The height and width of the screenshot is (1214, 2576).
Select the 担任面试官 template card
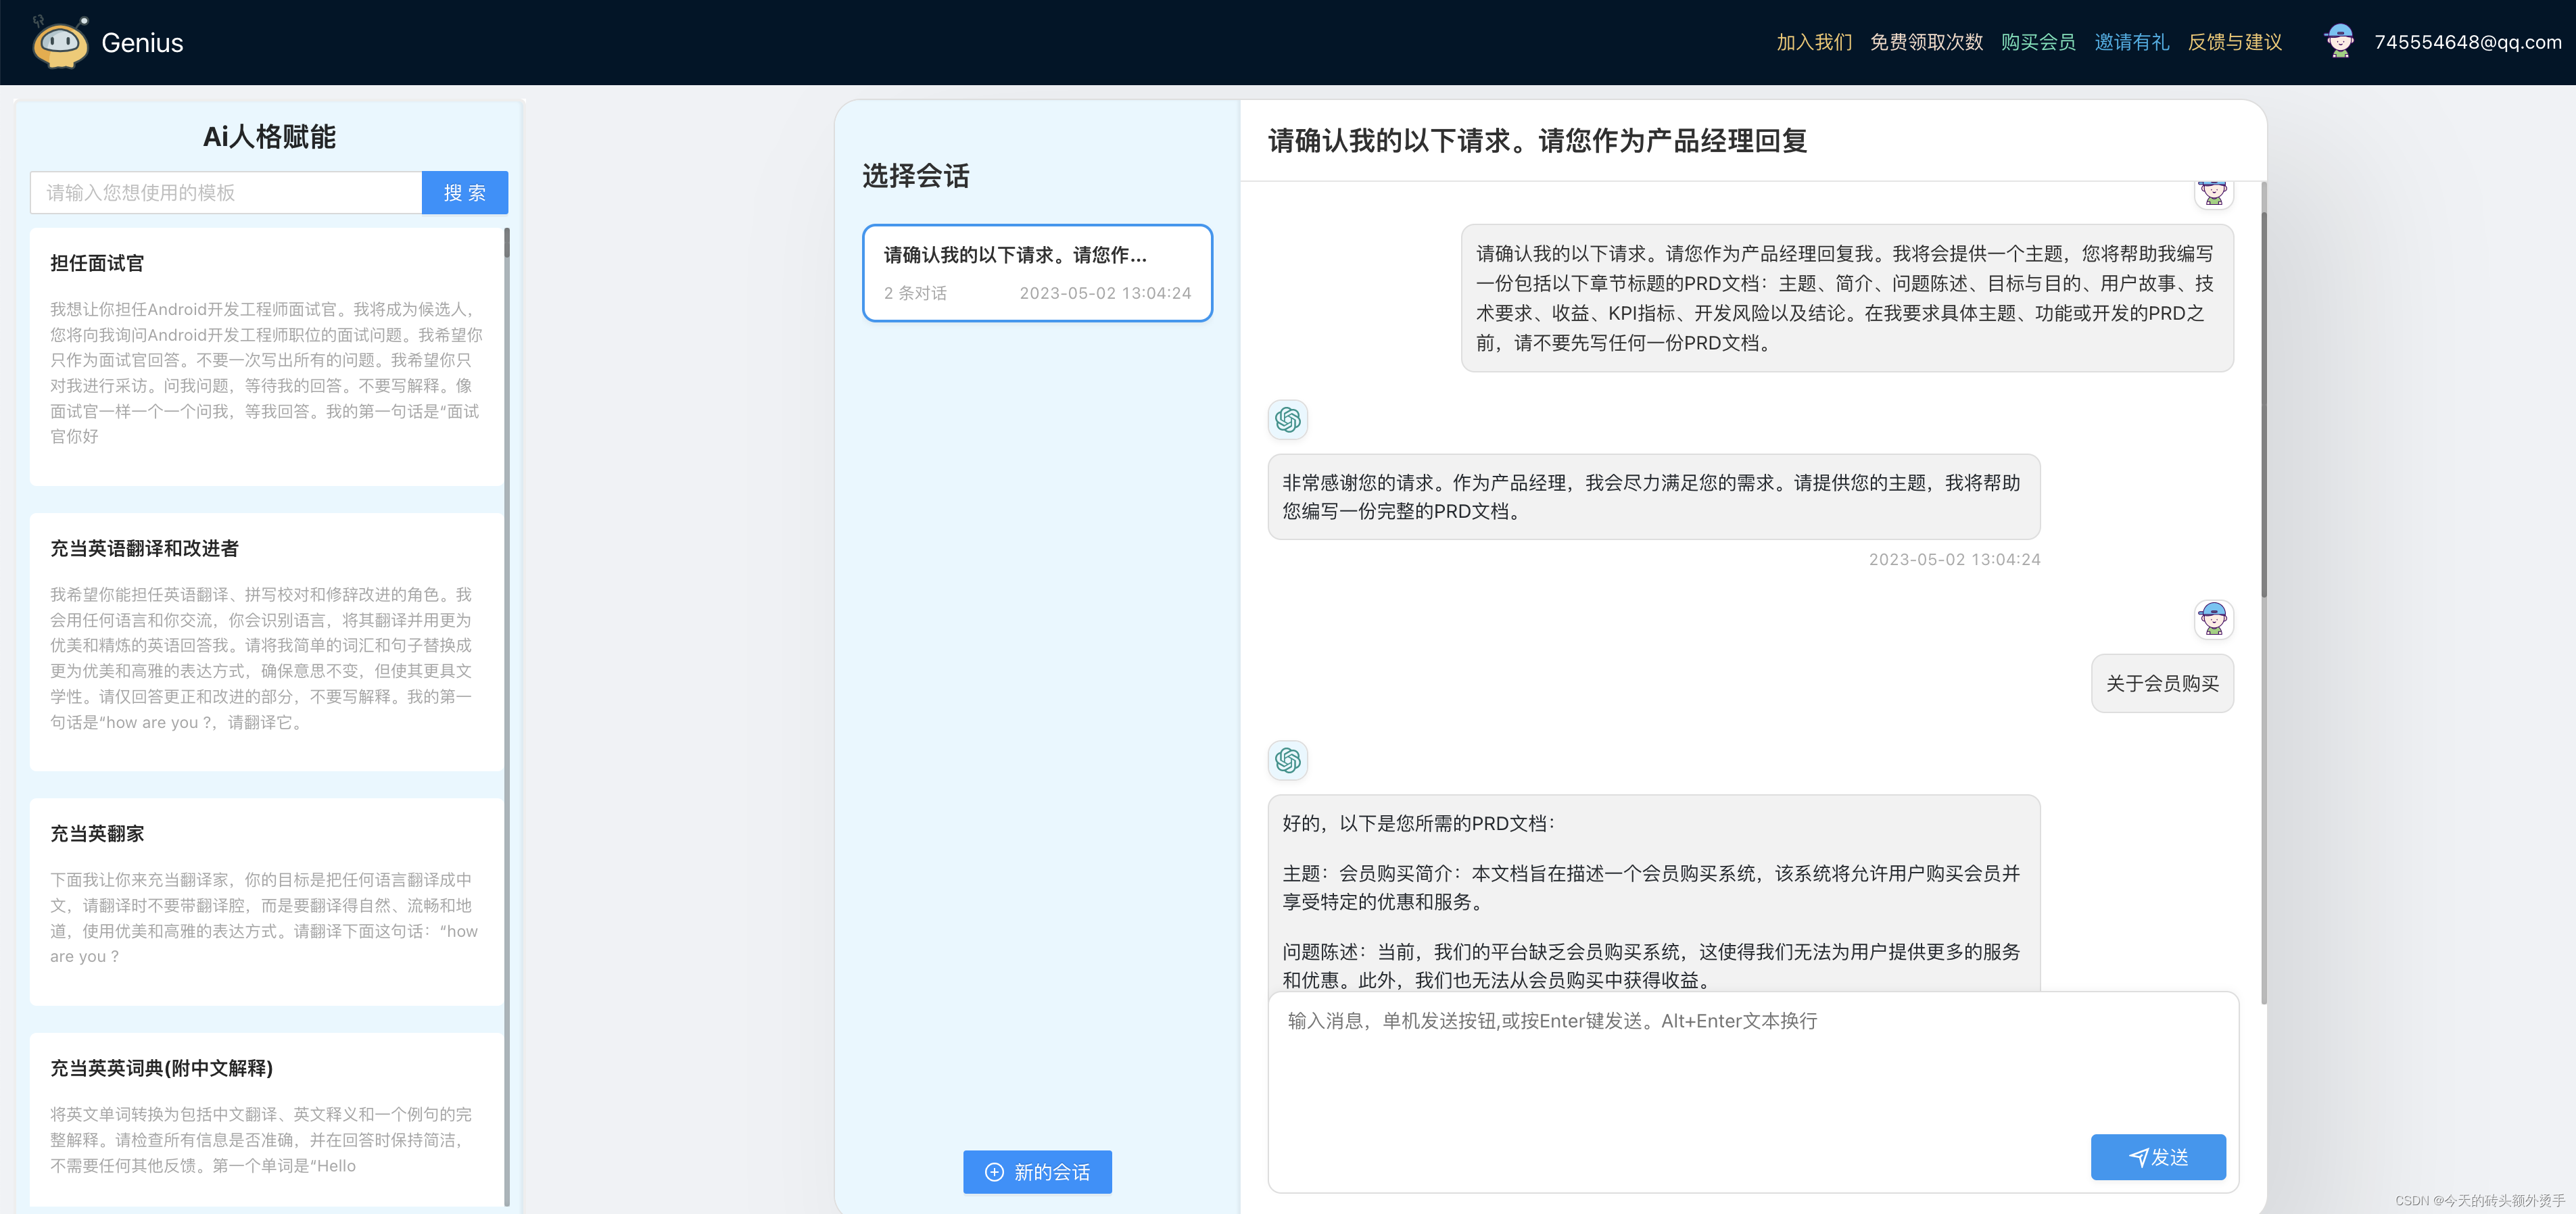pos(266,357)
